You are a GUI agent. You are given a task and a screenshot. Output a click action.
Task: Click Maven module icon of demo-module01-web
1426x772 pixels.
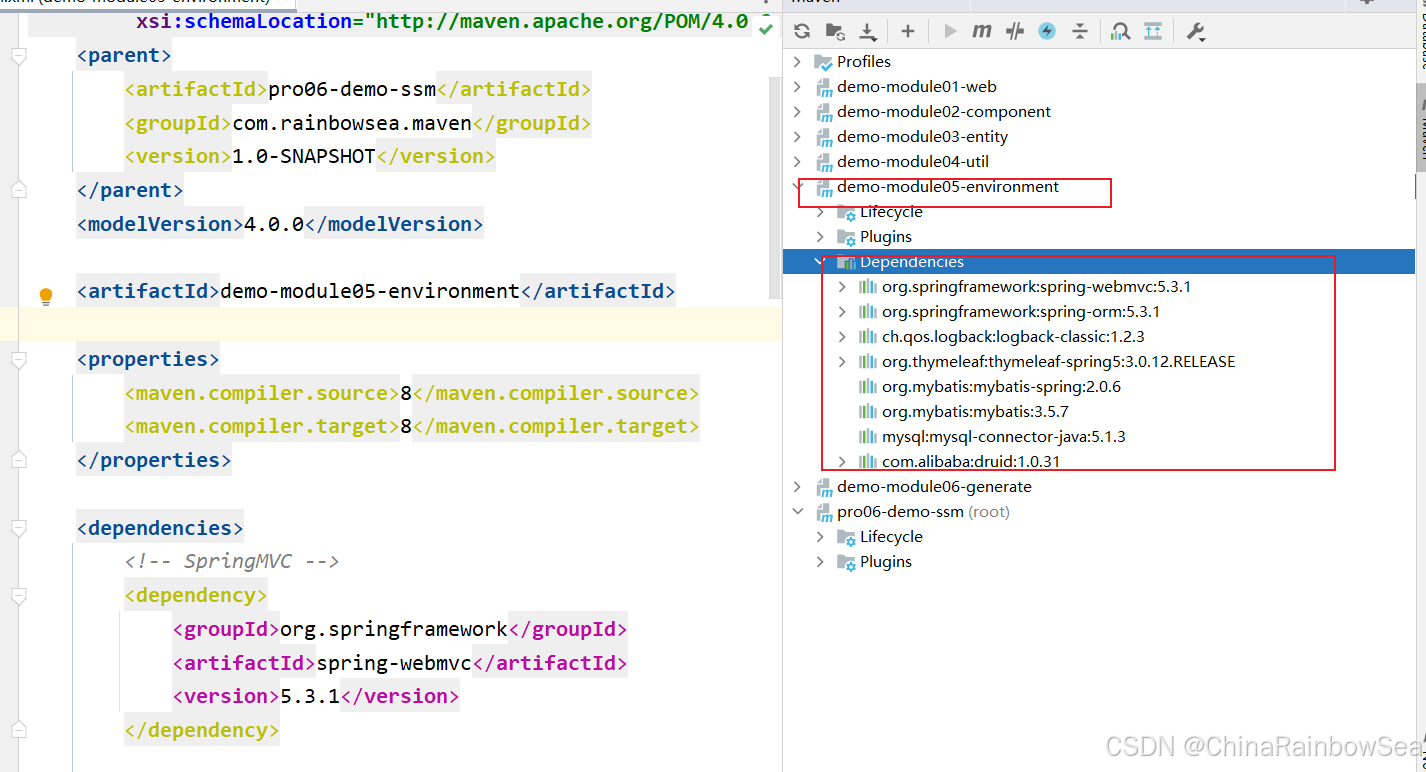tap(824, 87)
